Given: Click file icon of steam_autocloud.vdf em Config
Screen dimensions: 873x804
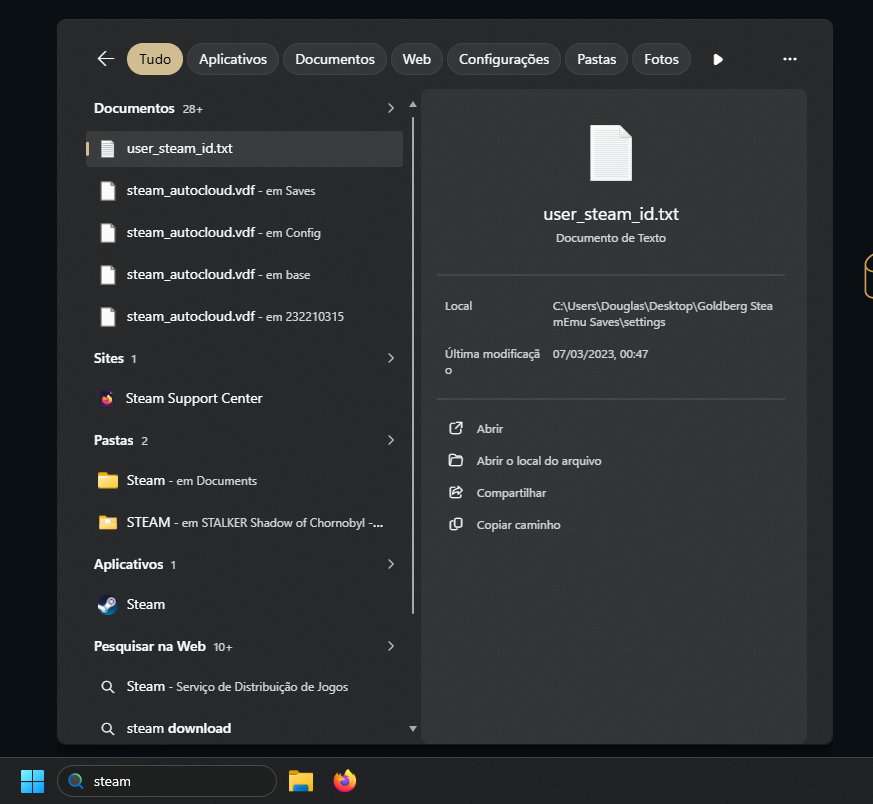Looking at the screenshot, I should tap(107, 233).
